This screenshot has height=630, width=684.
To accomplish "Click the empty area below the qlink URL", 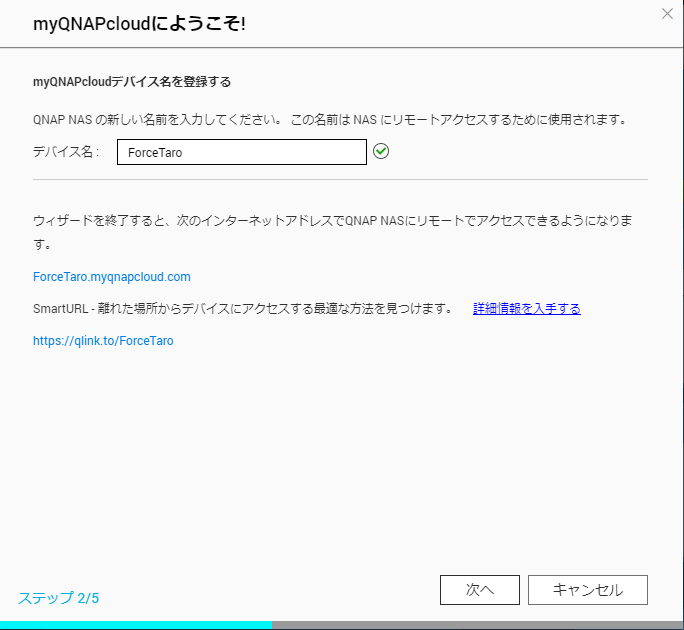I will pos(340,450).
